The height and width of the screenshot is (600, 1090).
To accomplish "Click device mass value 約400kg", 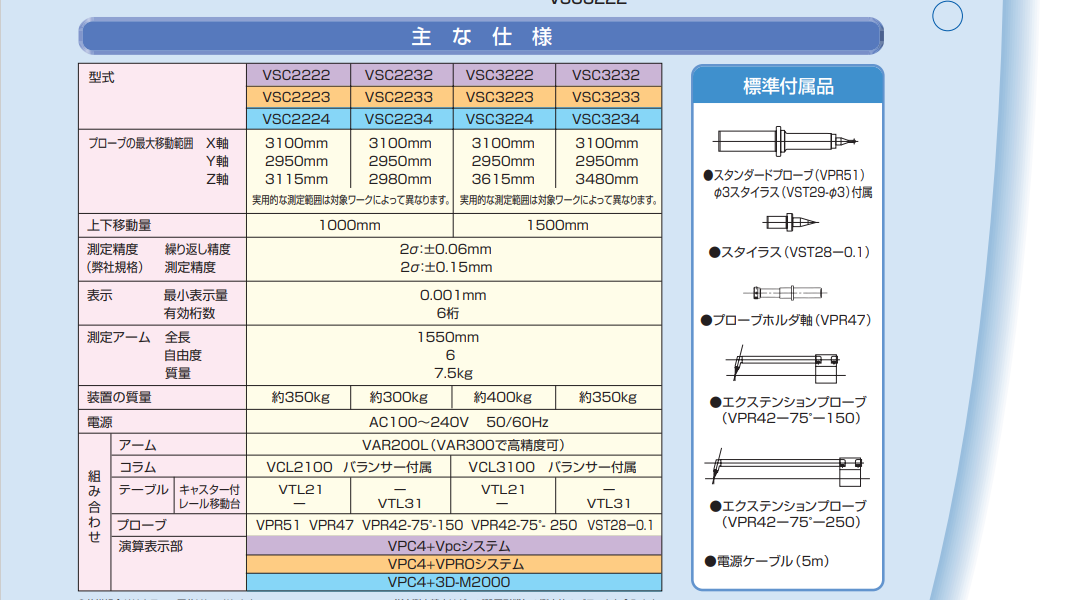I will tap(503, 398).
